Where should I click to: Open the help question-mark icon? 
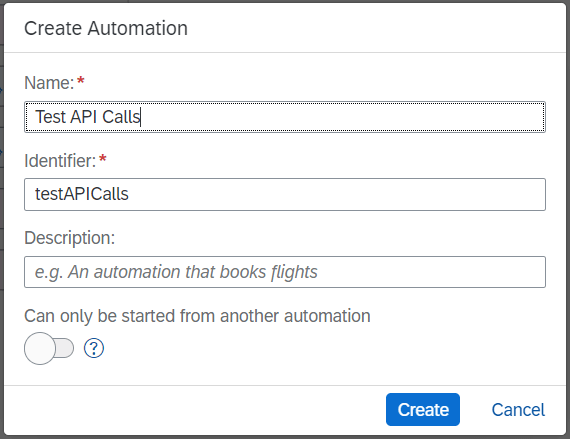coord(94,348)
